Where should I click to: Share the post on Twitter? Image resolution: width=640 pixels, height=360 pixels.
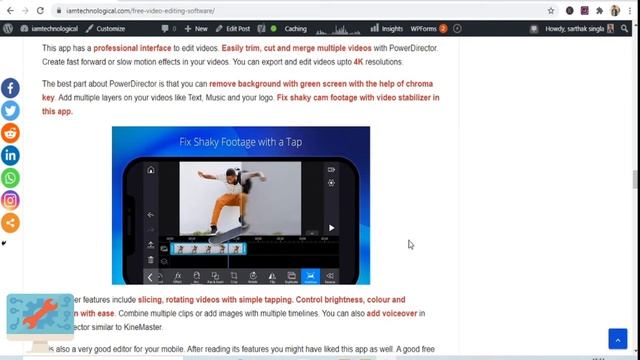pos(10,111)
